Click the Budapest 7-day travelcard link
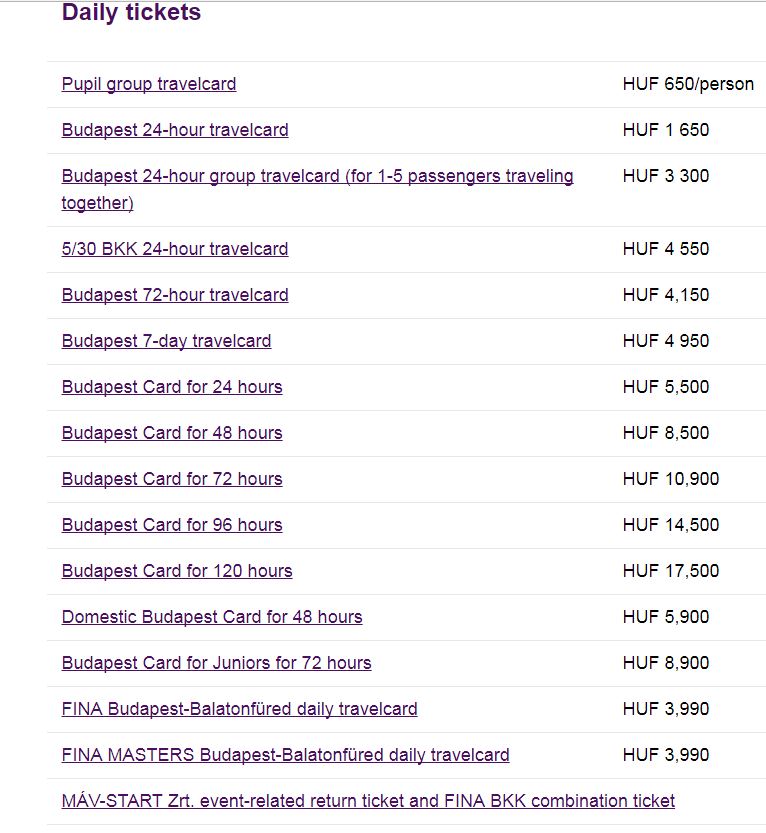766x833 pixels. pos(166,341)
